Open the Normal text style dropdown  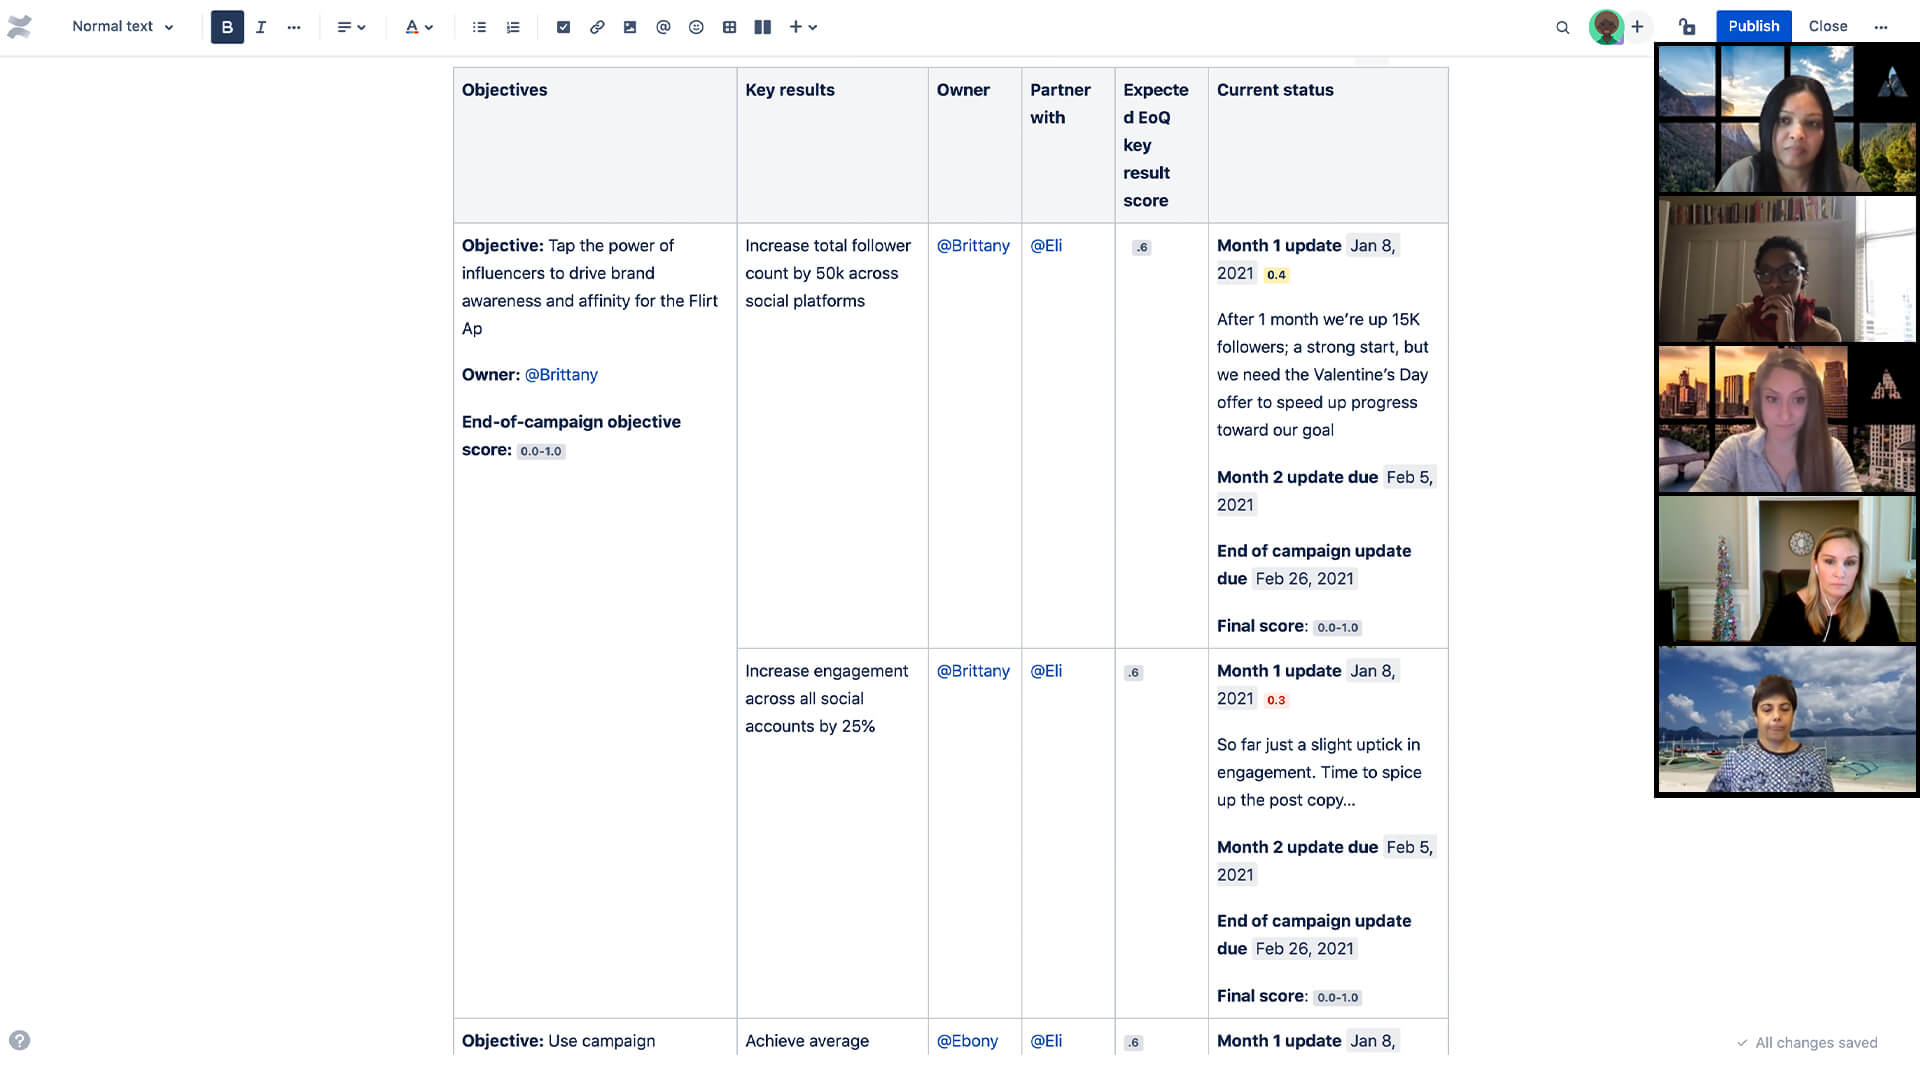pos(121,26)
